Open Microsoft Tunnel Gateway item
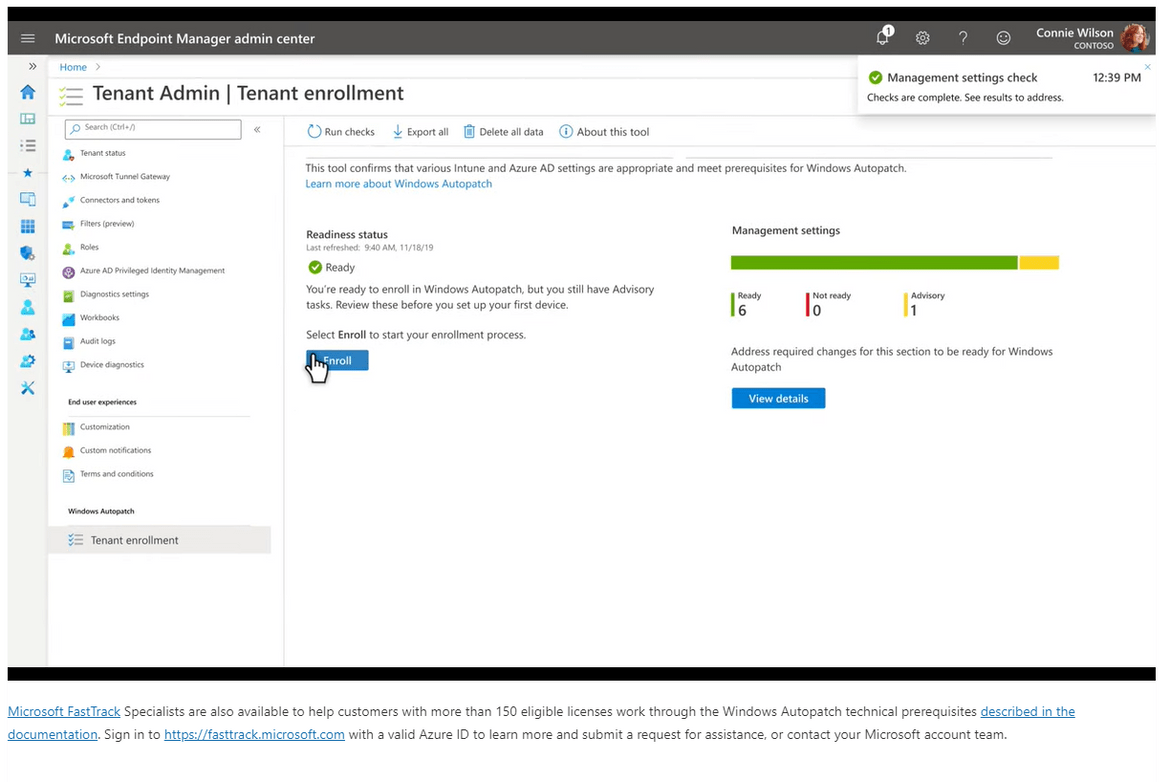Image resolution: width=1170 pixels, height=782 pixels. coord(125,177)
